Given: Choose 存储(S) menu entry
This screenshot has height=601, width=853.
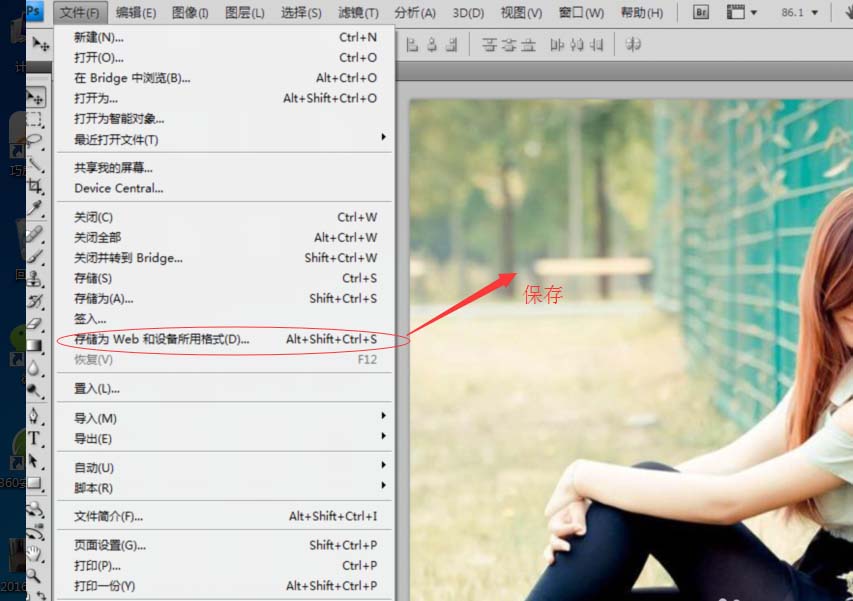Looking at the screenshot, I should (225, 278).
